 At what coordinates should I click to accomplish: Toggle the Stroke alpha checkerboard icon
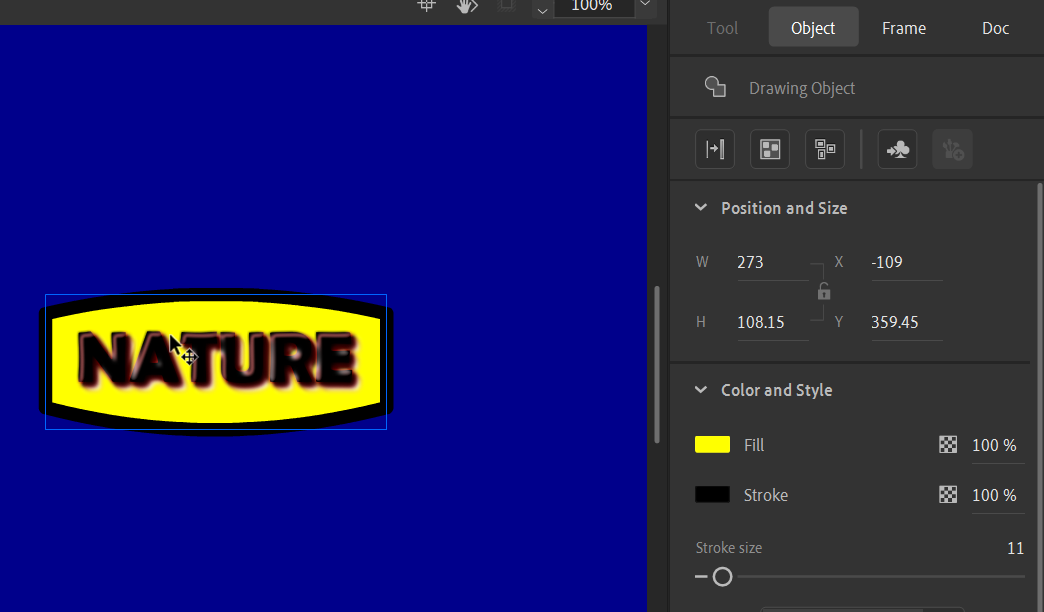point(947,494)
